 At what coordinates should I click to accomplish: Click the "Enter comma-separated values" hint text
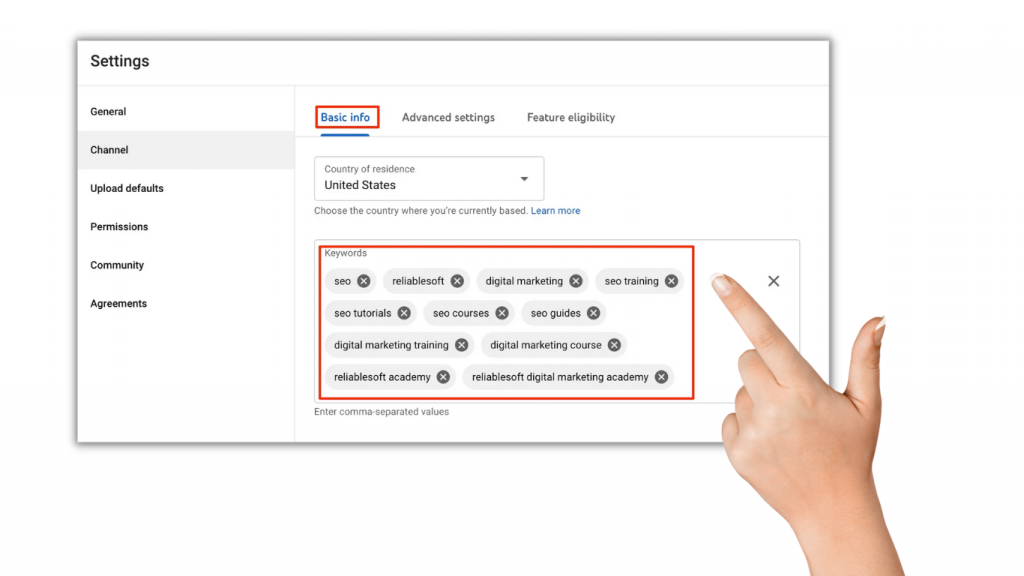[381, 412]
